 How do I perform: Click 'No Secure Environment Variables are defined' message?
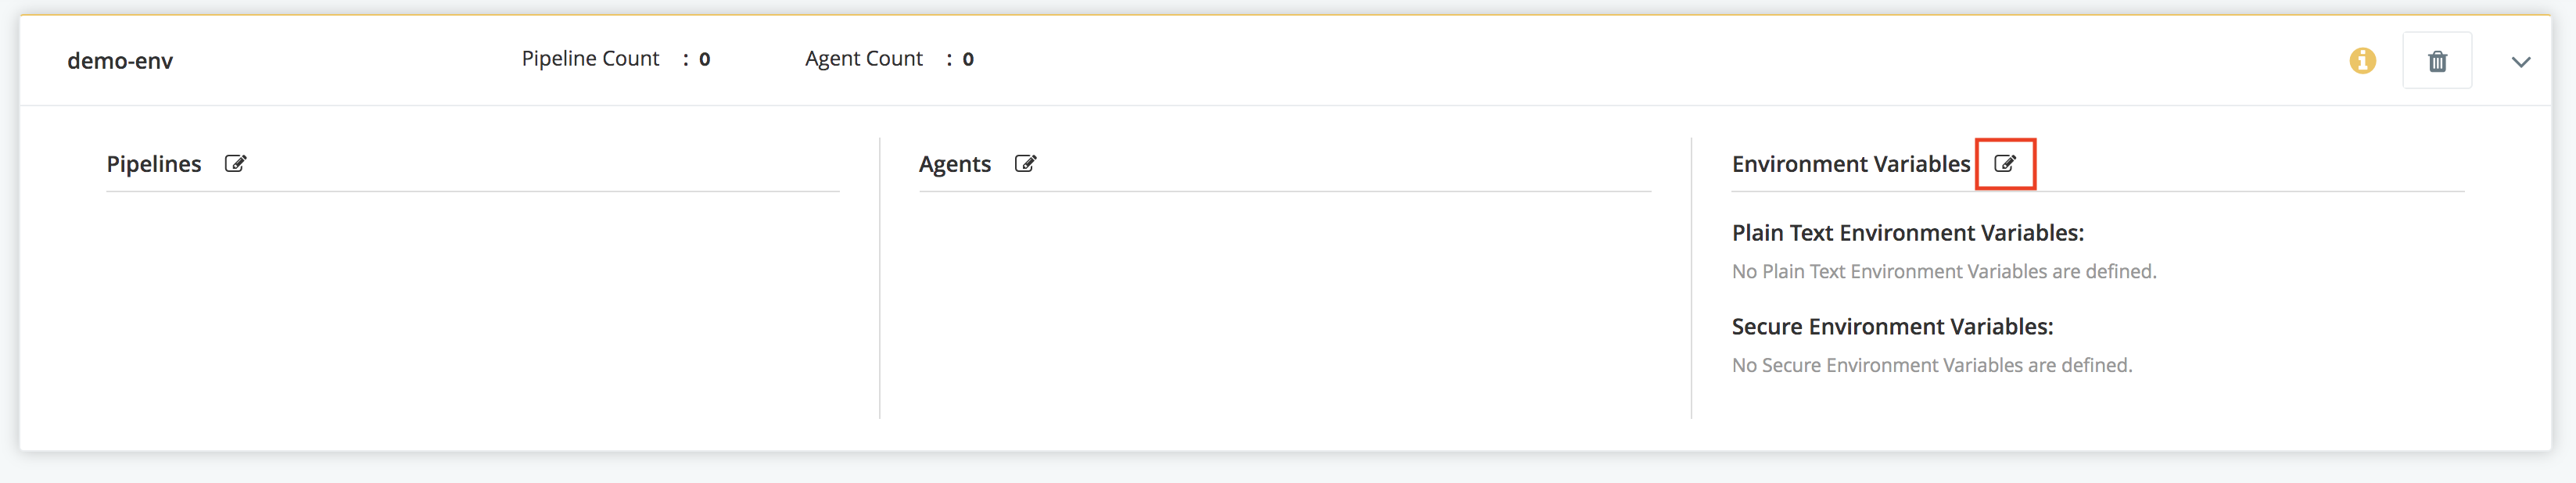pyautogui.click(x=1932, y=366)
